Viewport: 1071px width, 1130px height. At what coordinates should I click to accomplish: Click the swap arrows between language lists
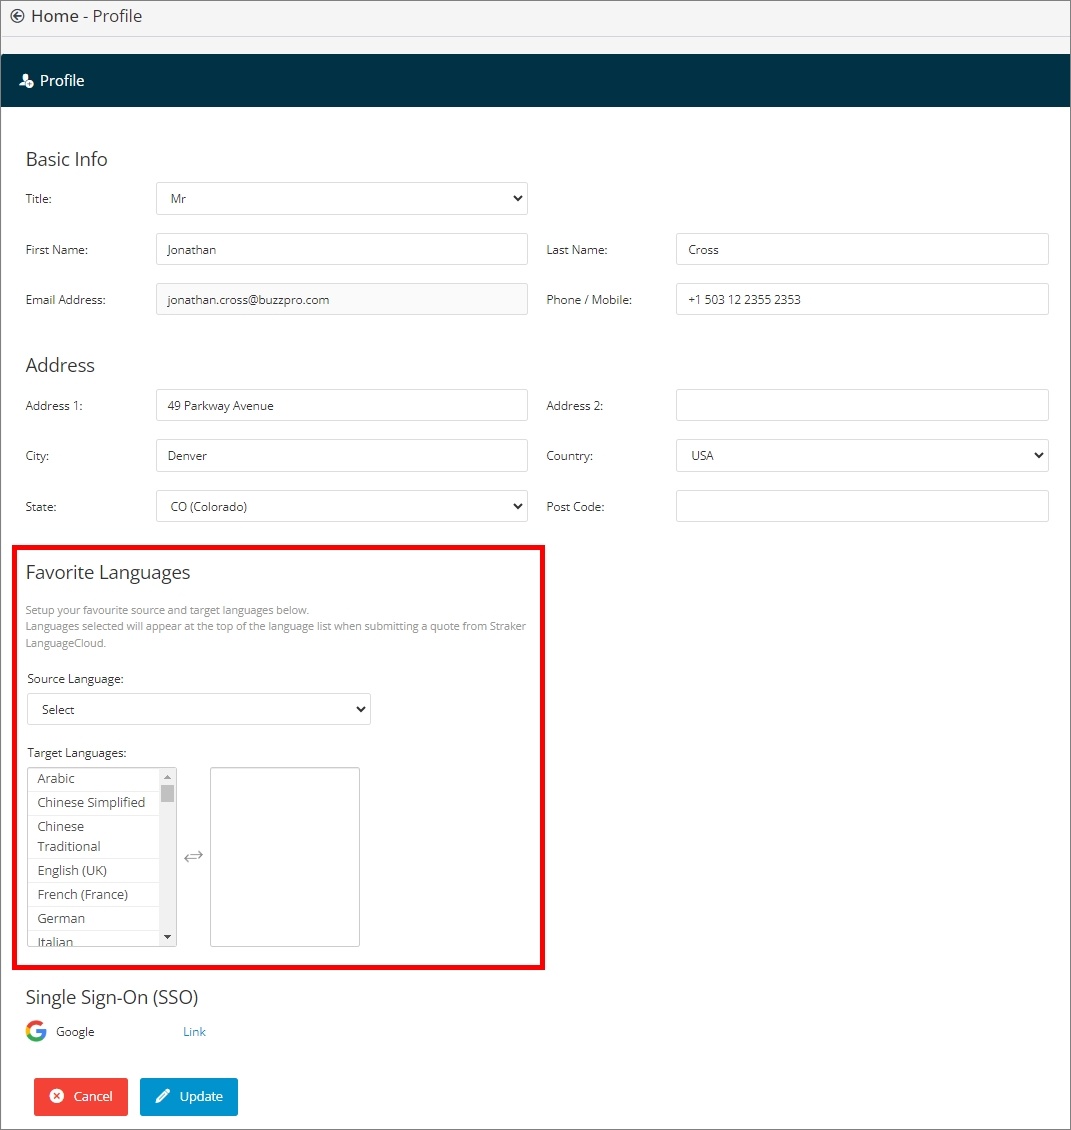[193, 856]
